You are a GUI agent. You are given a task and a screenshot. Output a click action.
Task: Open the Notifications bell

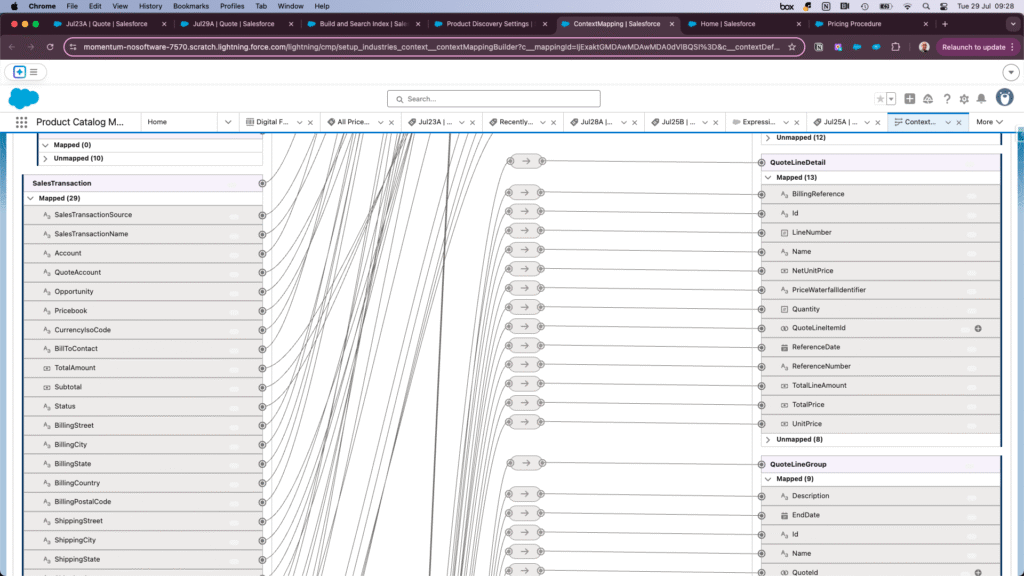(x=981, y=99)
